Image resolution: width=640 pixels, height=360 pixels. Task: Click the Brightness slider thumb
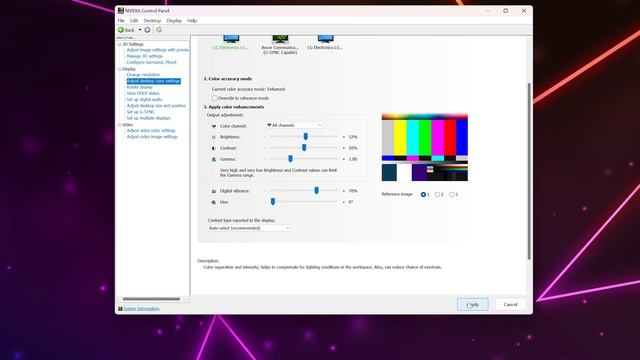tap(306, 137)
